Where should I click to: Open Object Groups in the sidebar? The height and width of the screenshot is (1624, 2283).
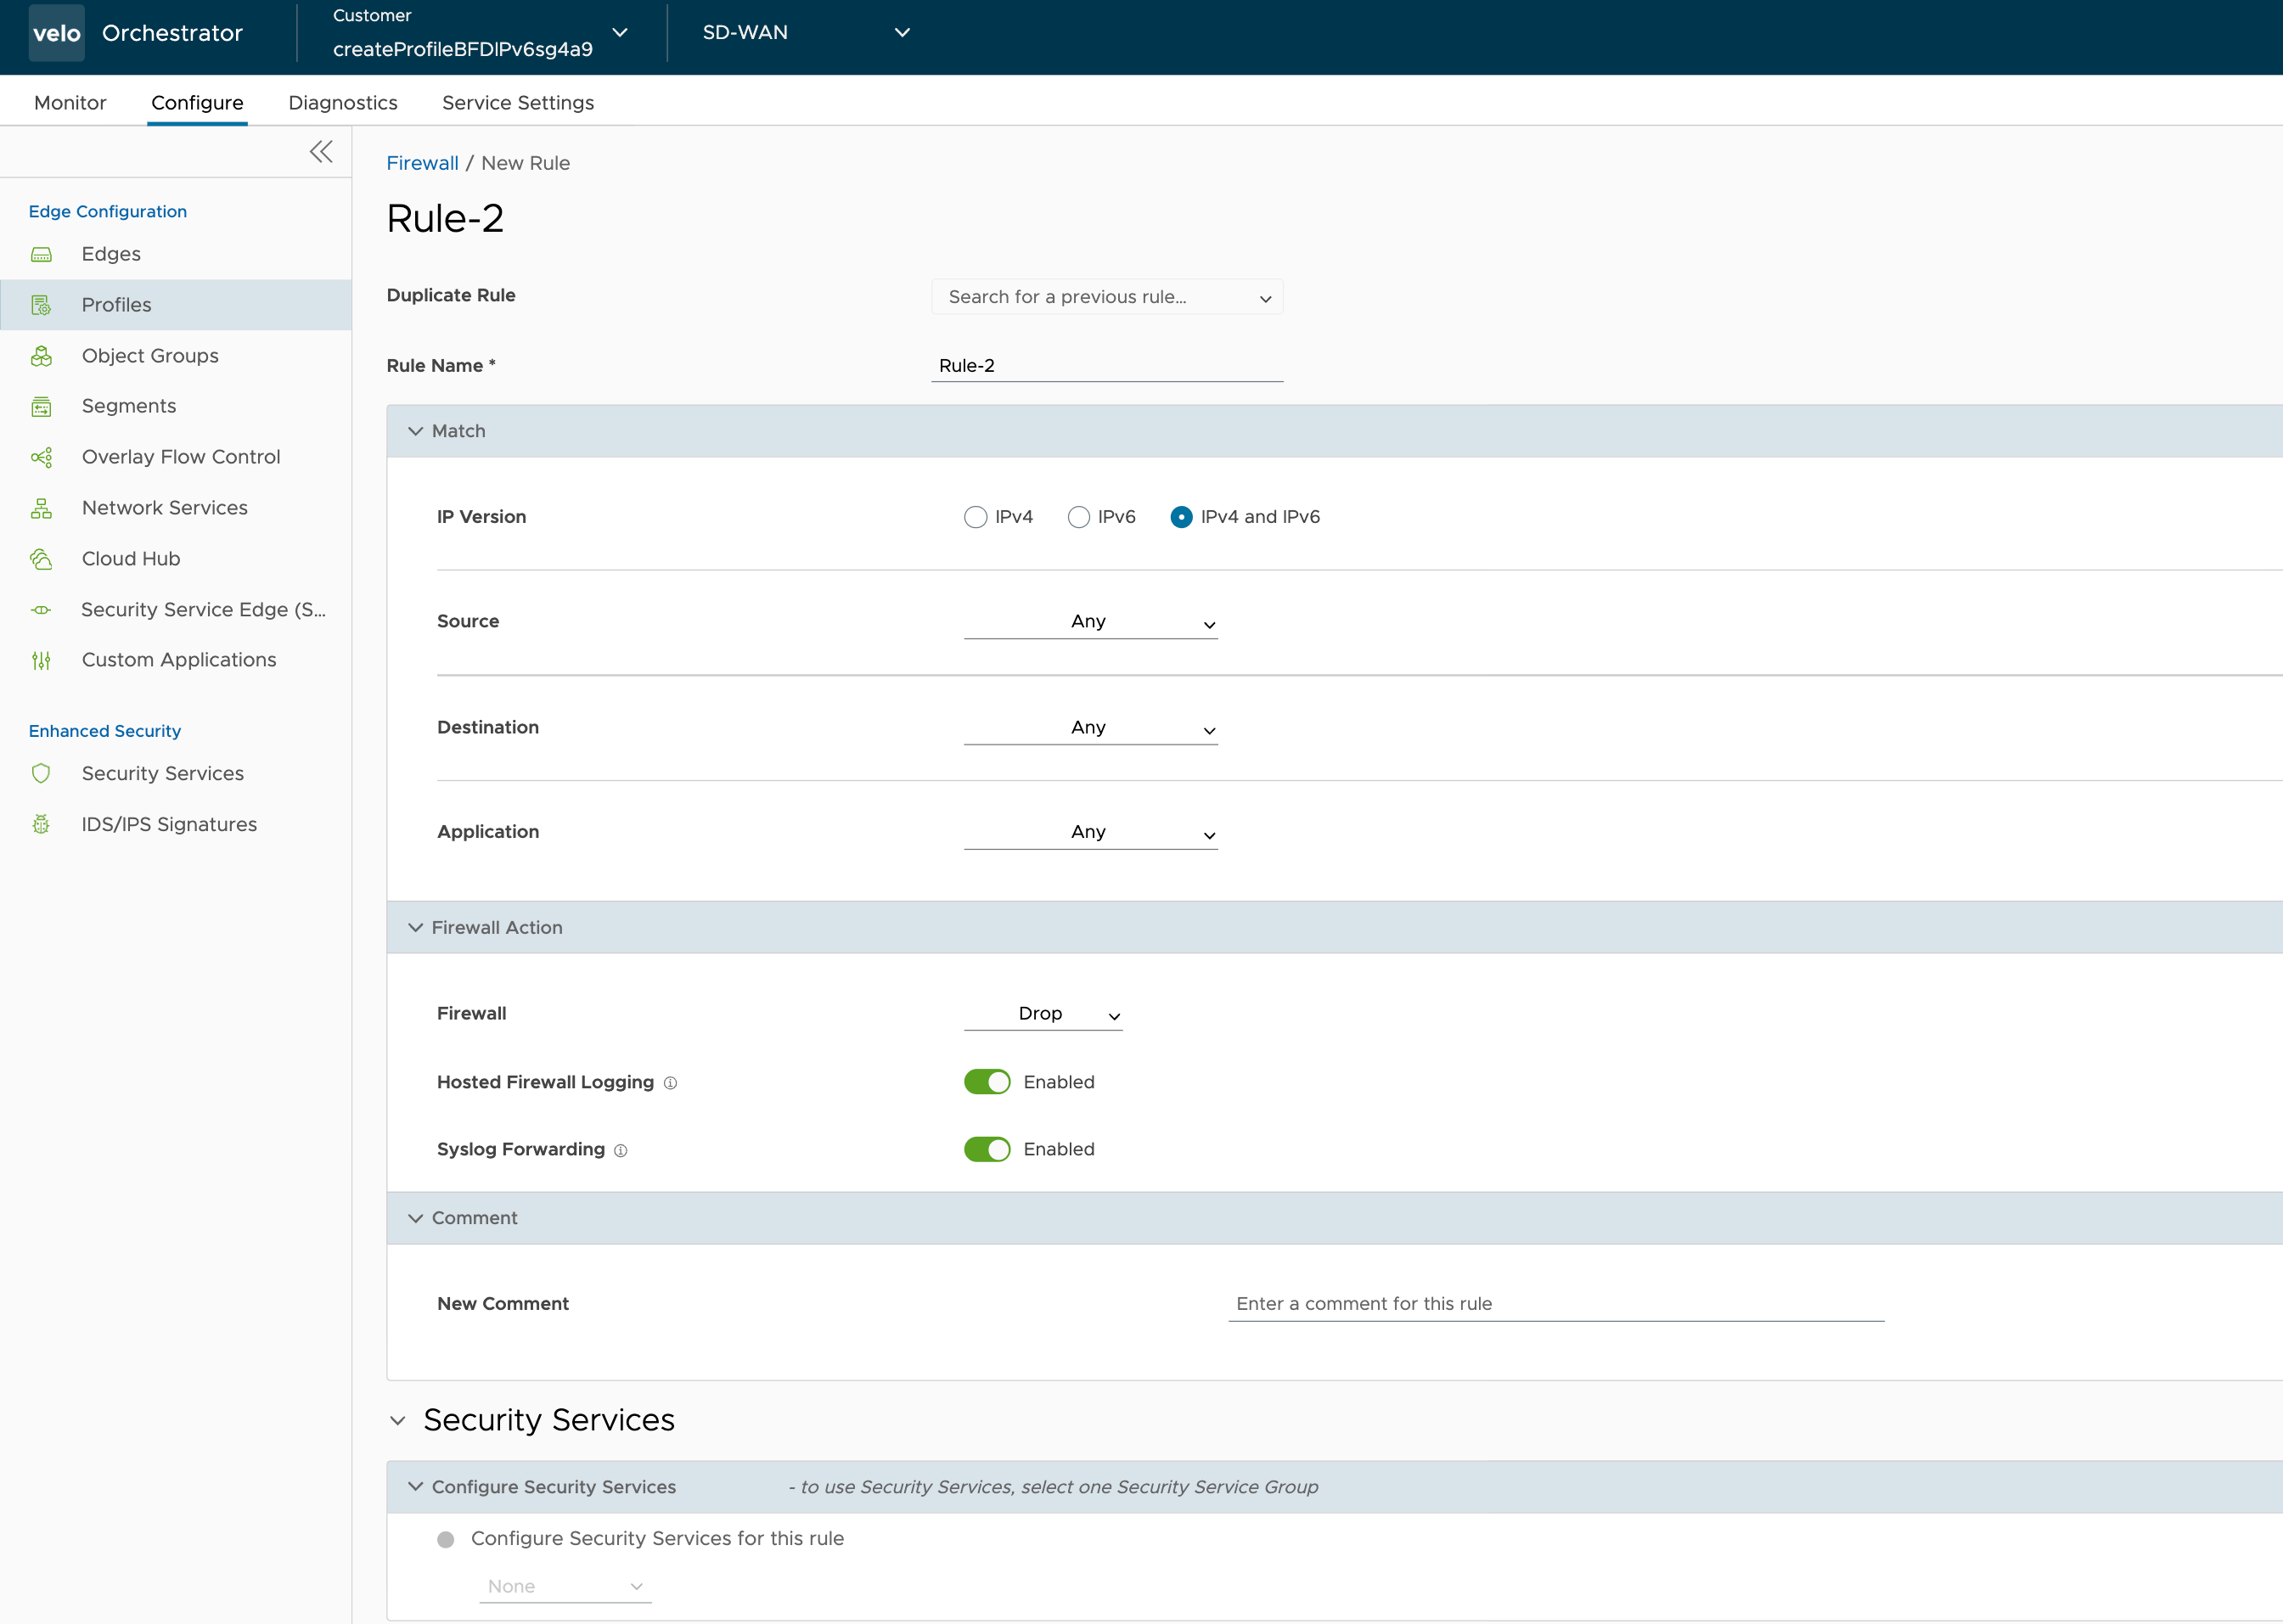(x=176, y=356)
